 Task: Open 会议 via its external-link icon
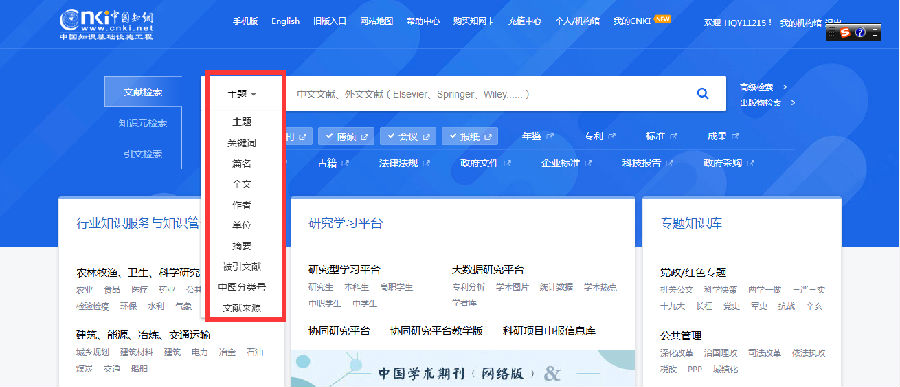click(425, 137)
